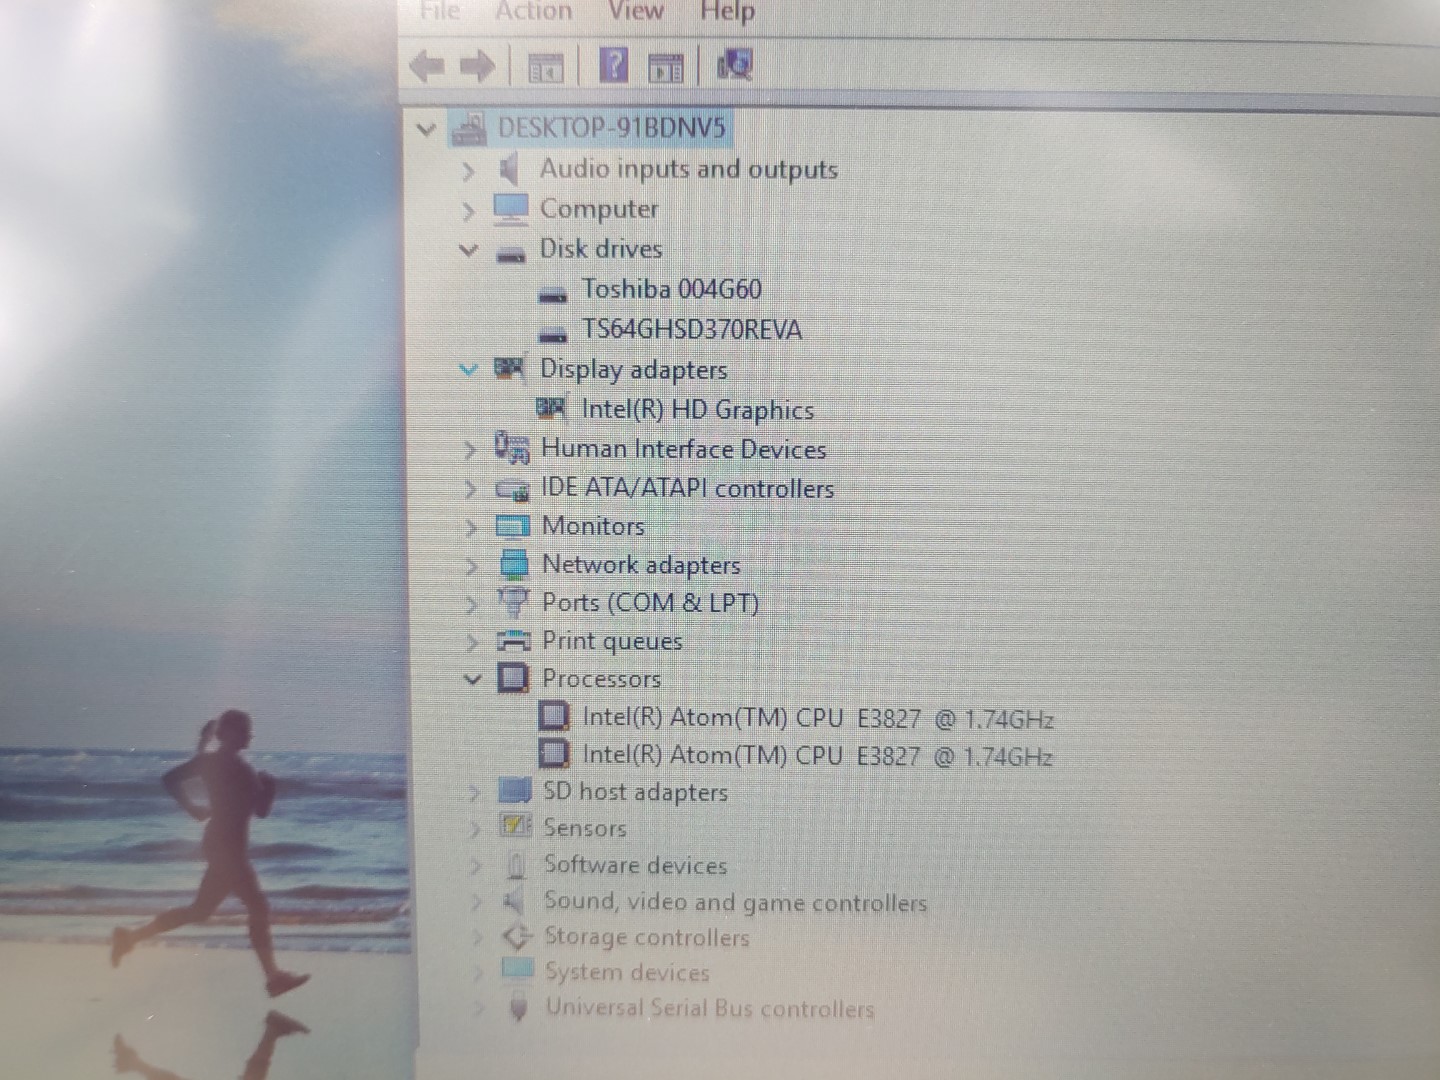
Task: Click the Forward navigation arrow icon
Action: [x=478, y=66]
